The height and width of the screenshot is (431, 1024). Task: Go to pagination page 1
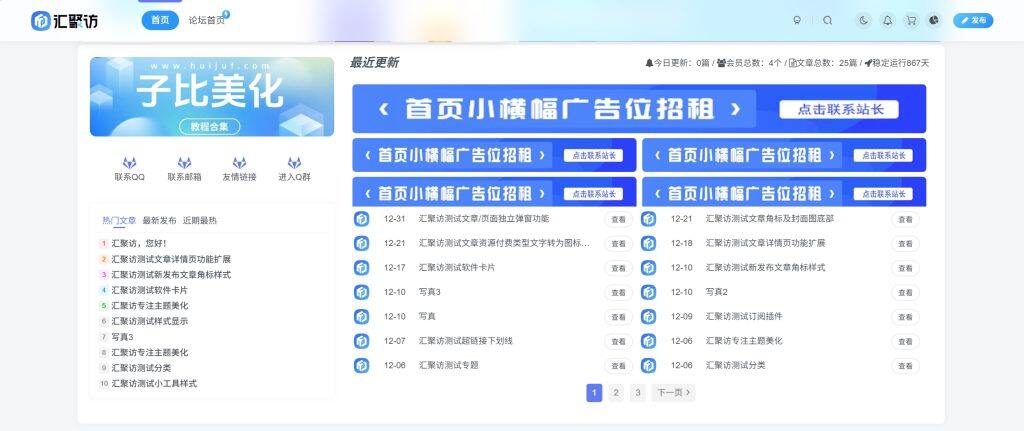[594, 392]
